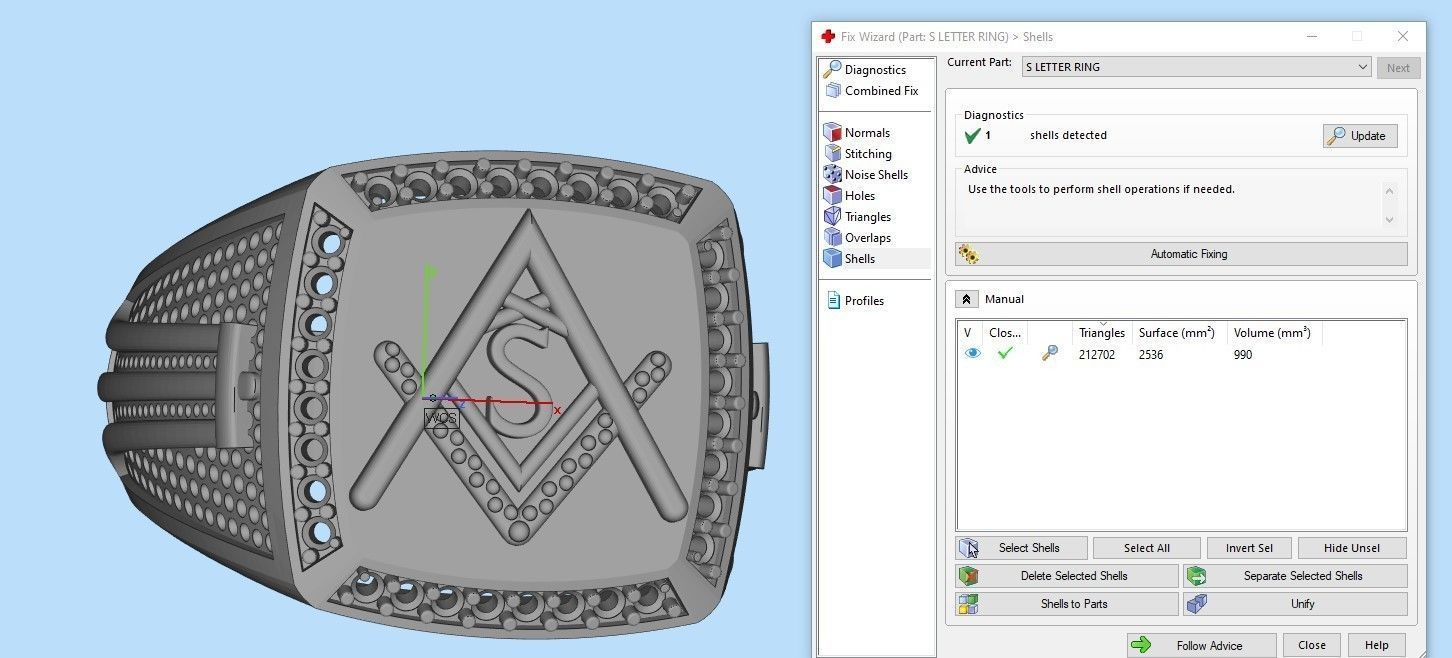Sort by the Closed column header
Image resolution: width=1452 pixels, height=658 pixels.
(x=1004, y=333)
